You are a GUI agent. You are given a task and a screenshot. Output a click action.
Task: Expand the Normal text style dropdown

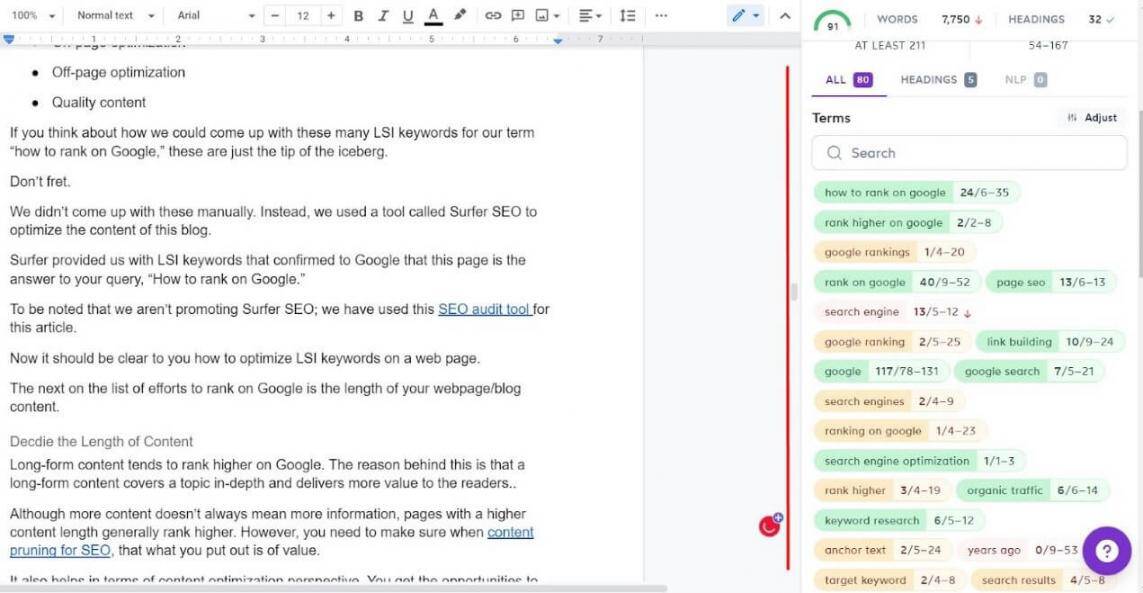(116, 16)
